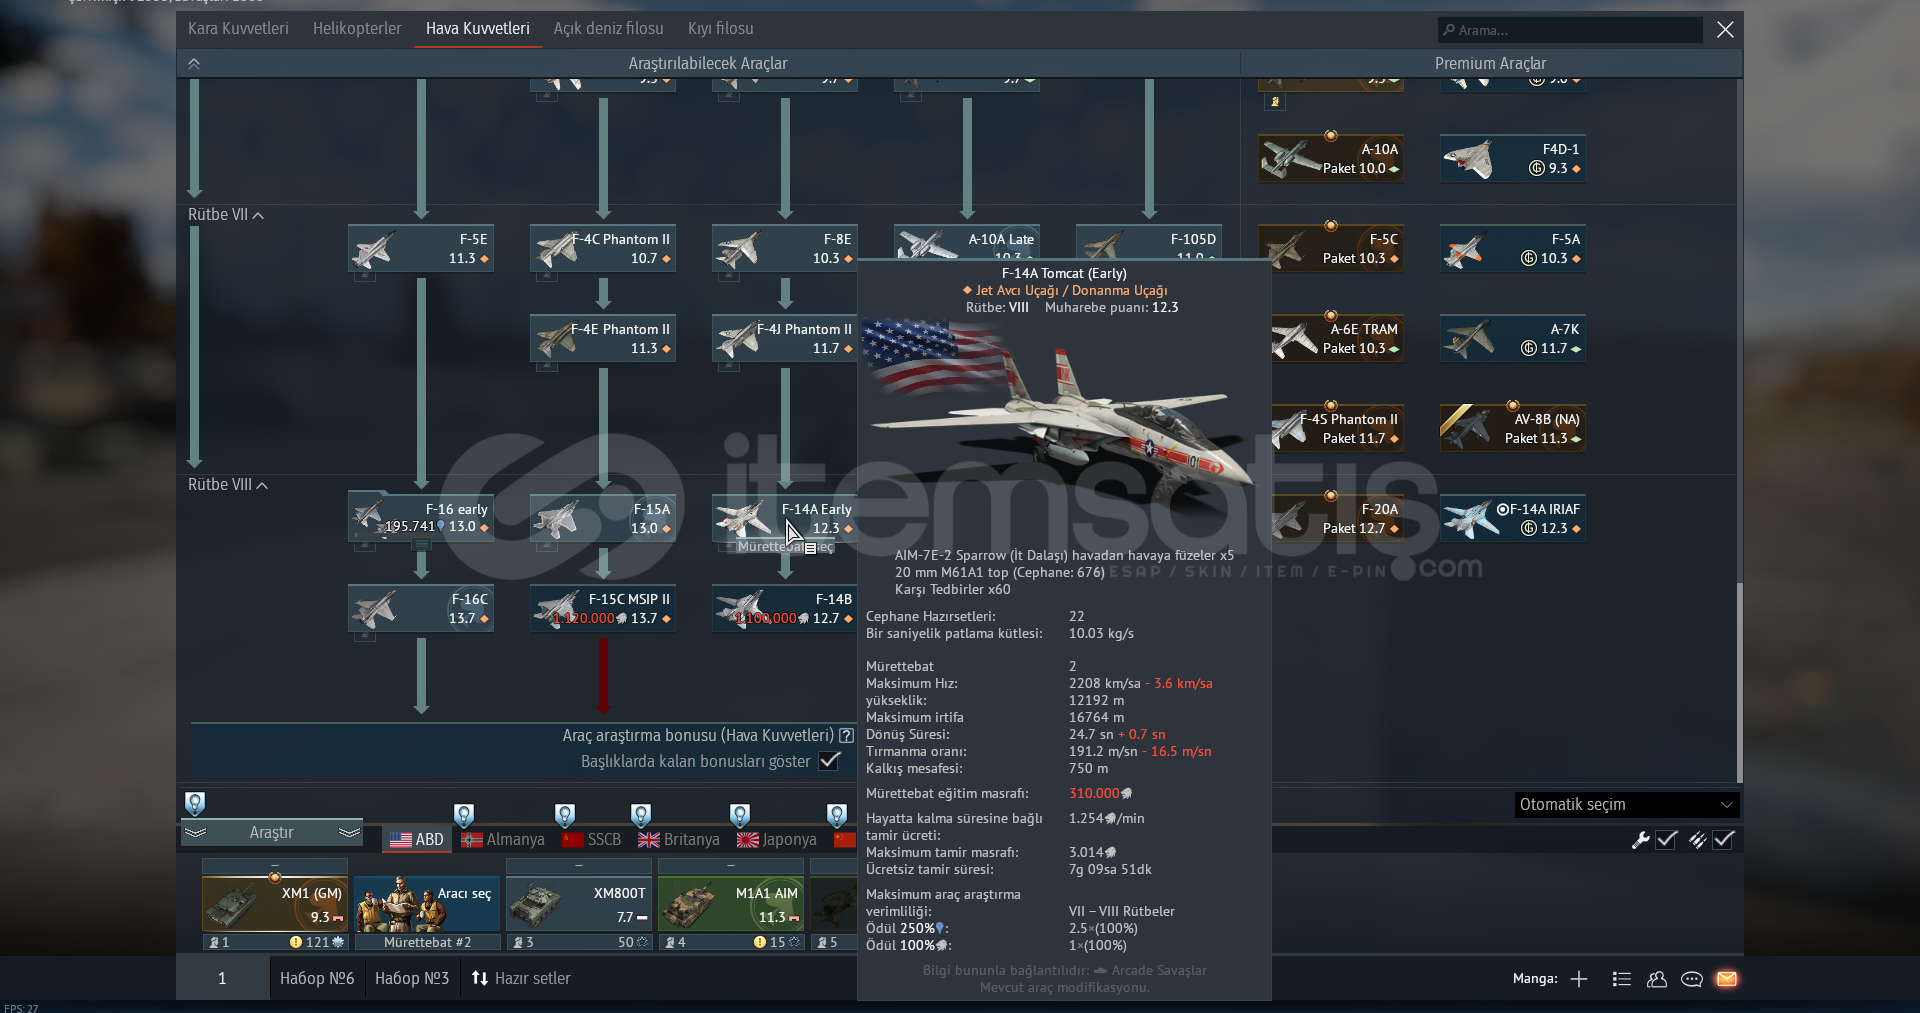The height and width of the screenshot is (1013, 1920).
Task: Click the lightbulb icon beside Britanya flag
Action: tap(641, 815)
